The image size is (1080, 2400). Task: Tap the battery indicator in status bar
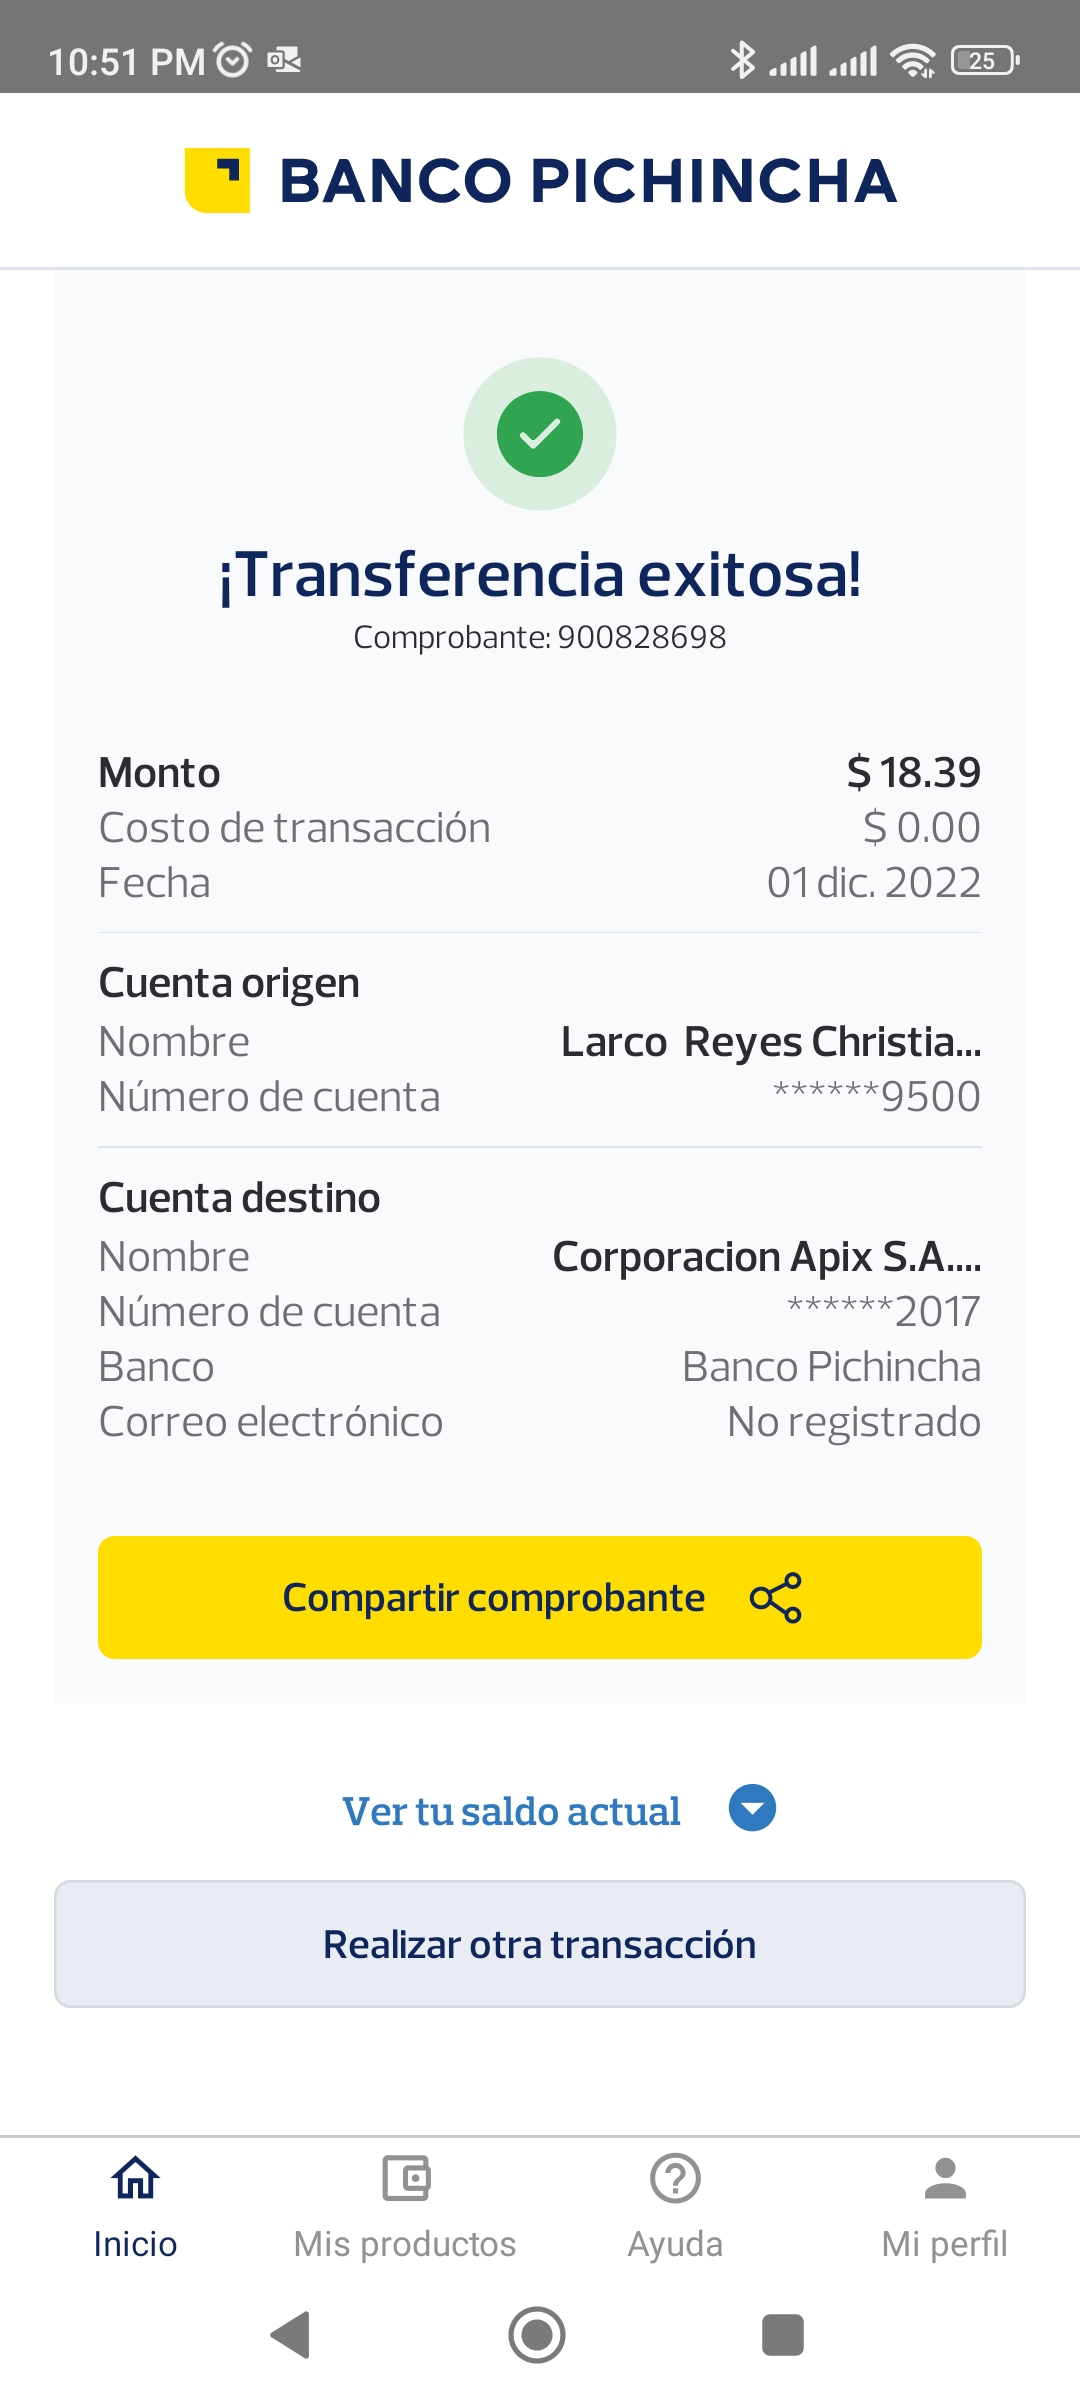tap(985, 61)
